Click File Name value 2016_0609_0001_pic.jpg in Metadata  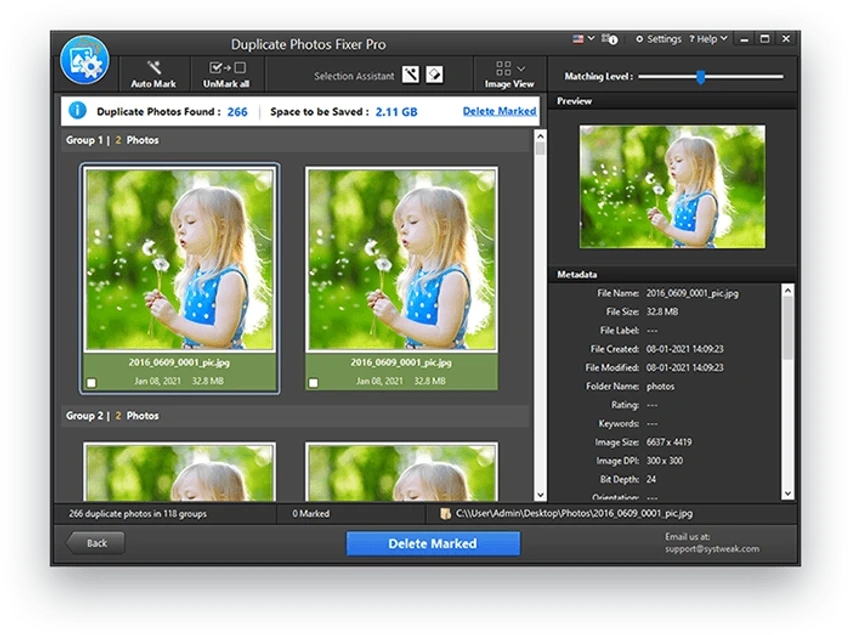point(692,293)
